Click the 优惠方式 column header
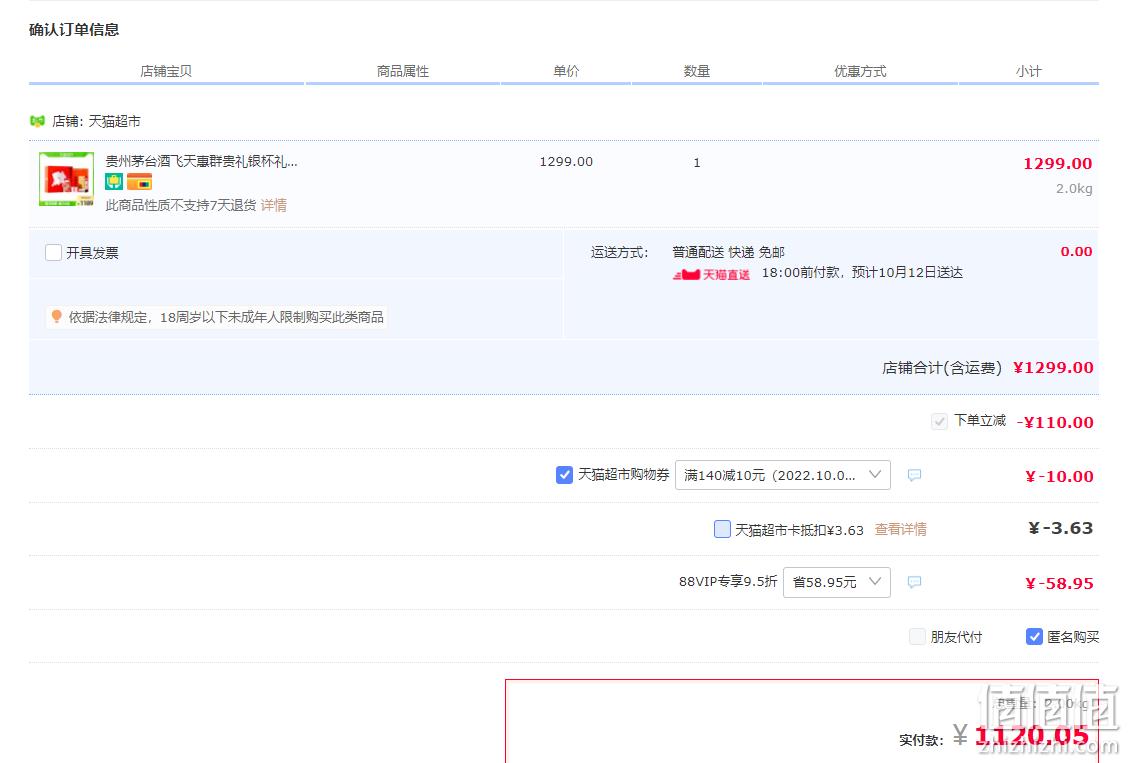Viewport: 1128px width, 763px height. (x=860, y=71)
